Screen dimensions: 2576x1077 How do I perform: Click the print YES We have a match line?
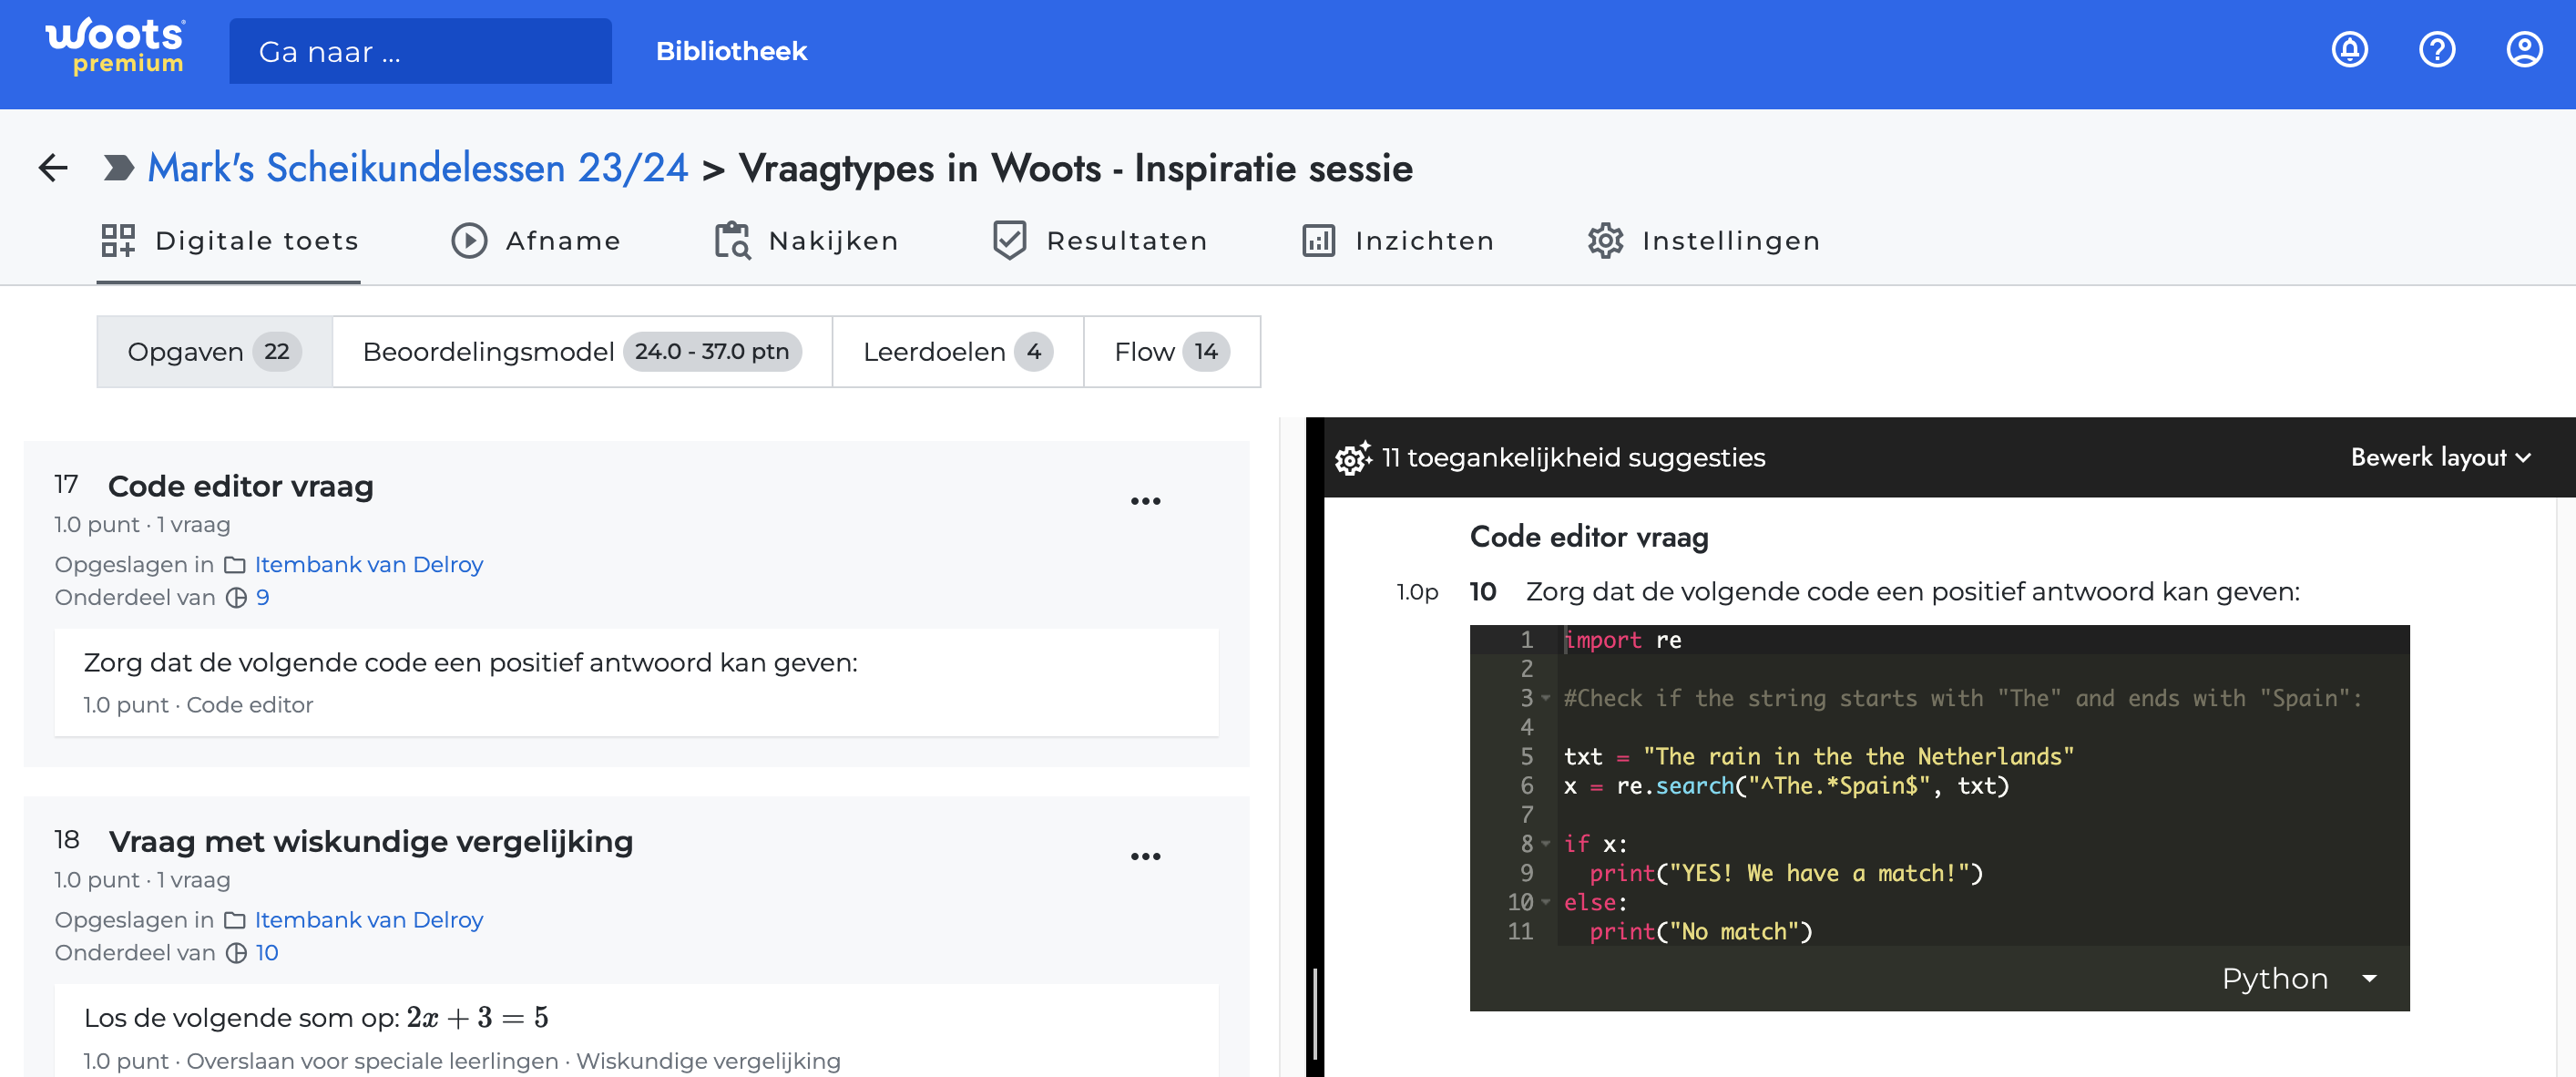click(x=1786, y=874)
